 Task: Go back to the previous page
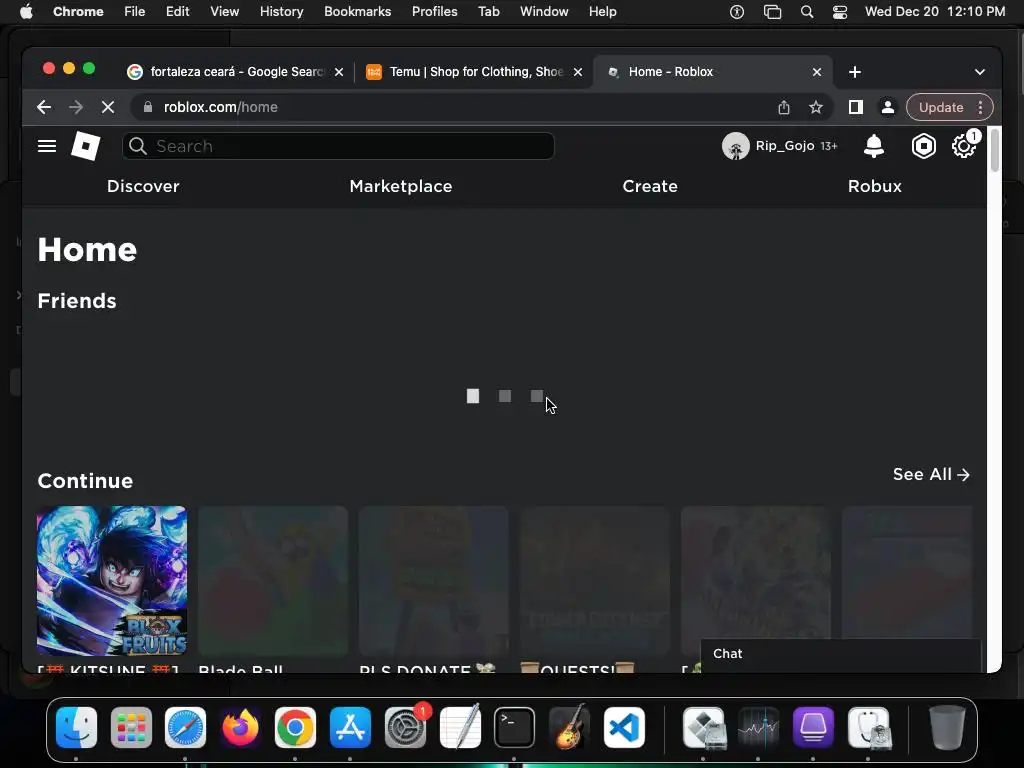pos(44,107)
